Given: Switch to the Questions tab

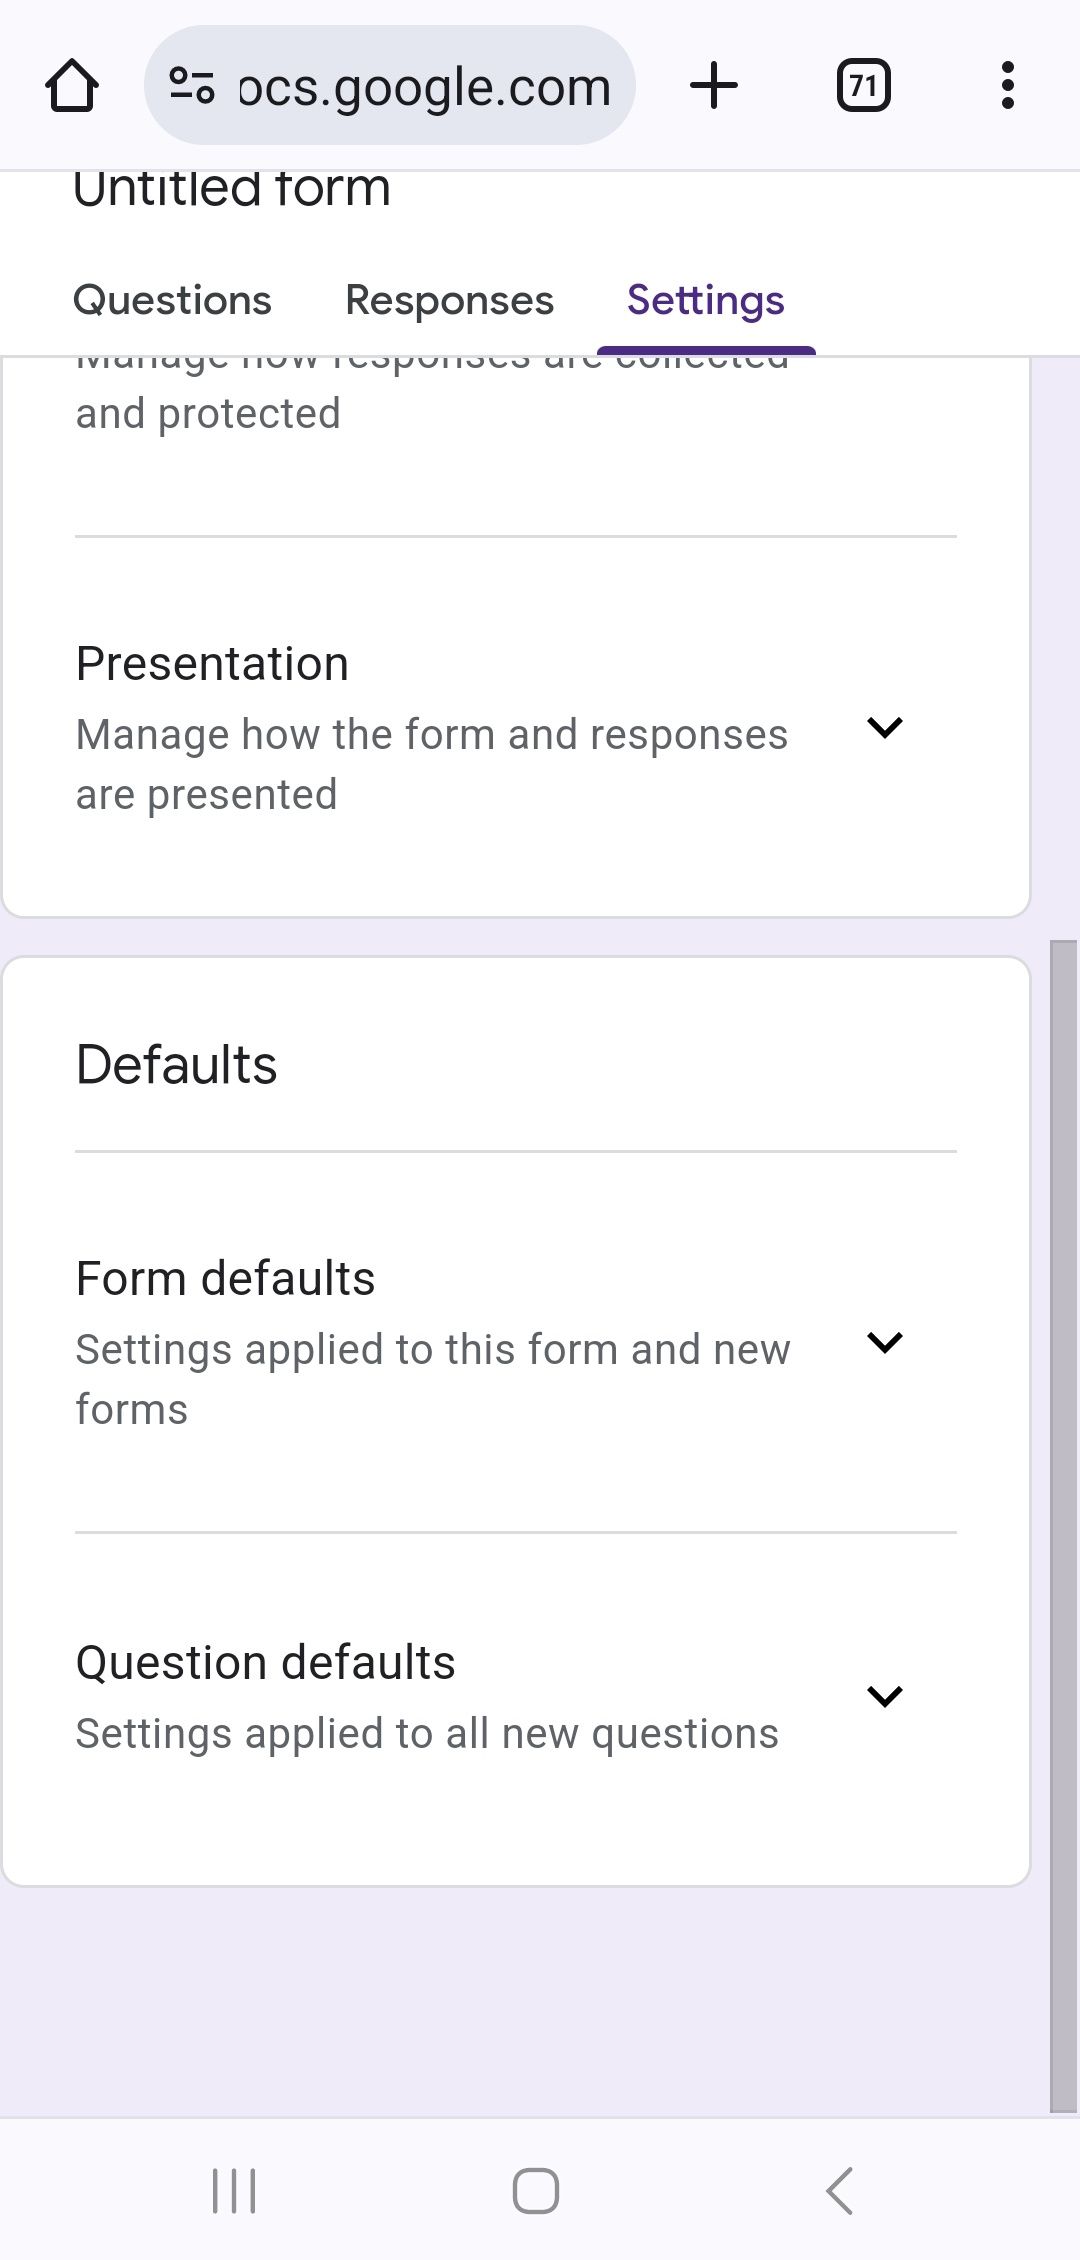Looking at the screenshot, I should 172,299.
